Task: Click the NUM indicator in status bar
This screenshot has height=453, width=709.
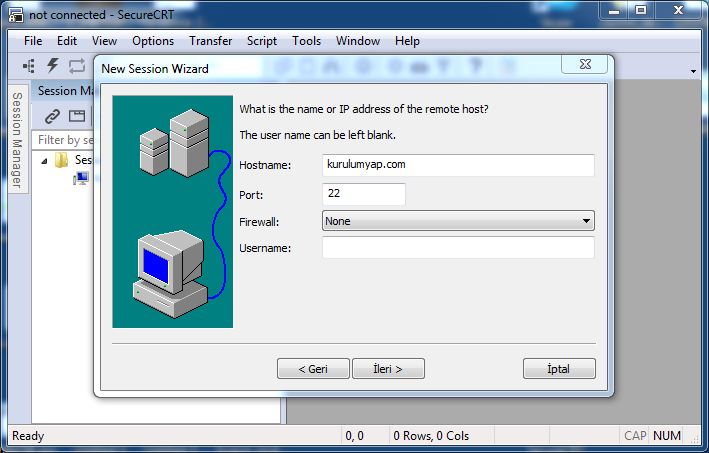Action: 667,436
